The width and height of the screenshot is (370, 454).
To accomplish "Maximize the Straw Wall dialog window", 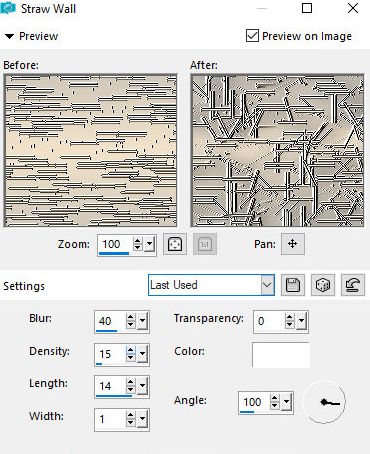I will pyautogui.click(x=307, y=8).
